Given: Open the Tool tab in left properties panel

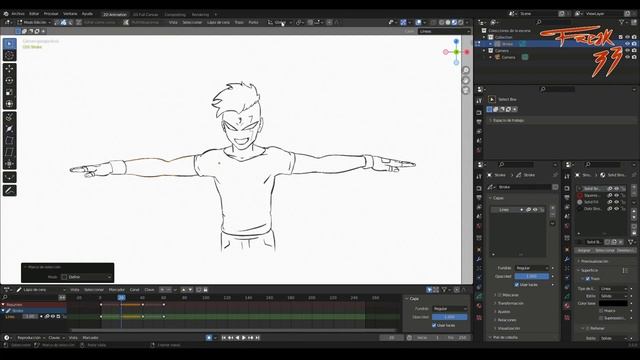Looking at the screenshot, I should click(x=479, y=176).
